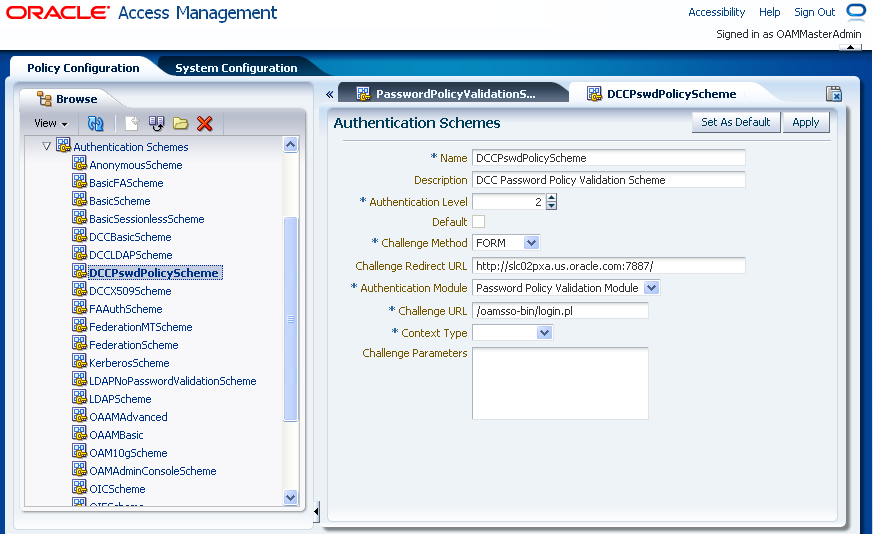Click the BasicScheme icon
The image size is (873, 534).
[x=79, y=199]
